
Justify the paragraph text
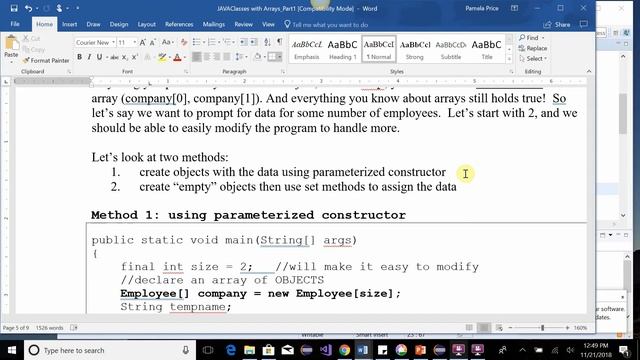coord(227,57)
